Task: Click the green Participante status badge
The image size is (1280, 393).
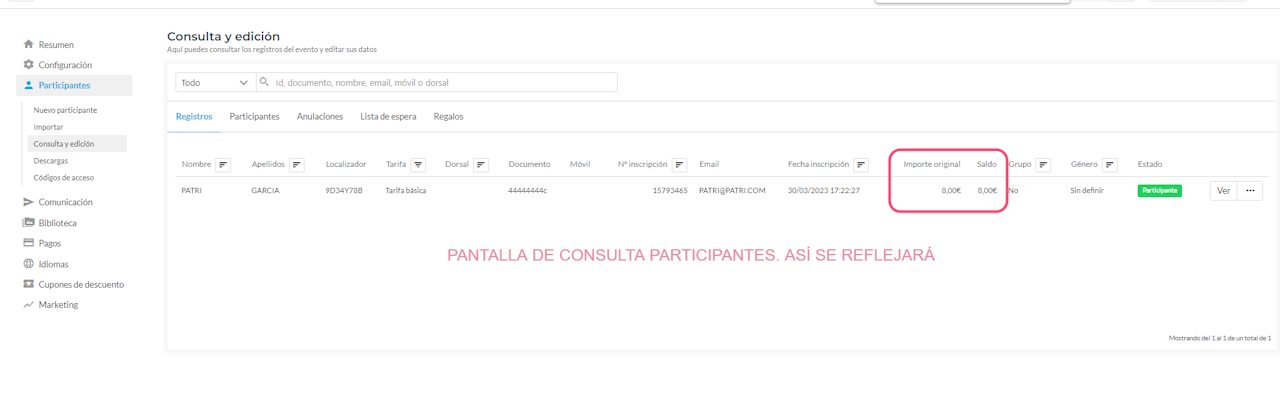Action: (1159, 191)
